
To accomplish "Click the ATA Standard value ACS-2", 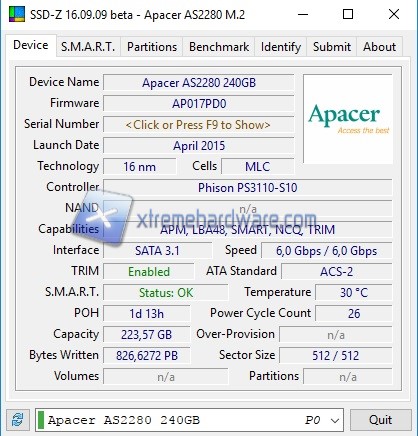I will pyautogui.click(x=337, y=272).
